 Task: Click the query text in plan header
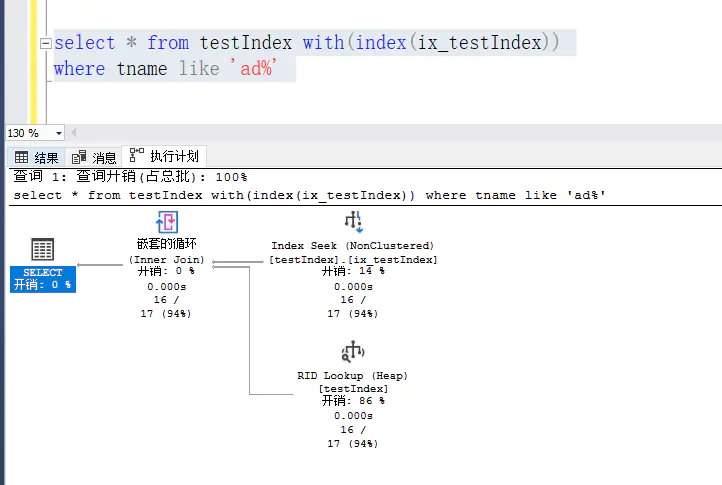(x=309, y=195)
